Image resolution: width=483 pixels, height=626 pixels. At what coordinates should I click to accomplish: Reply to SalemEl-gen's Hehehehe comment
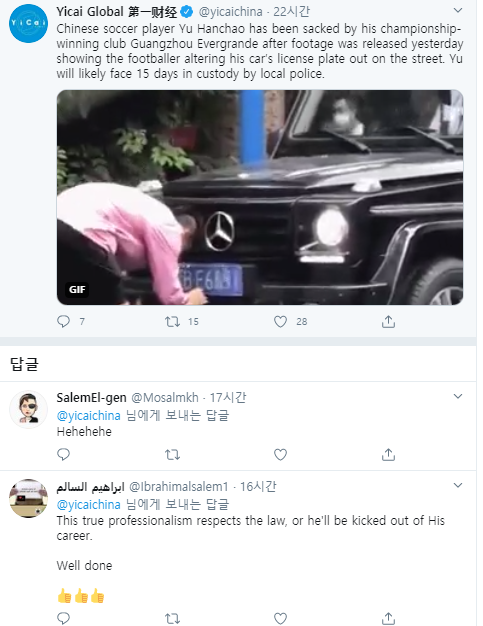click(x=63, y=454)
